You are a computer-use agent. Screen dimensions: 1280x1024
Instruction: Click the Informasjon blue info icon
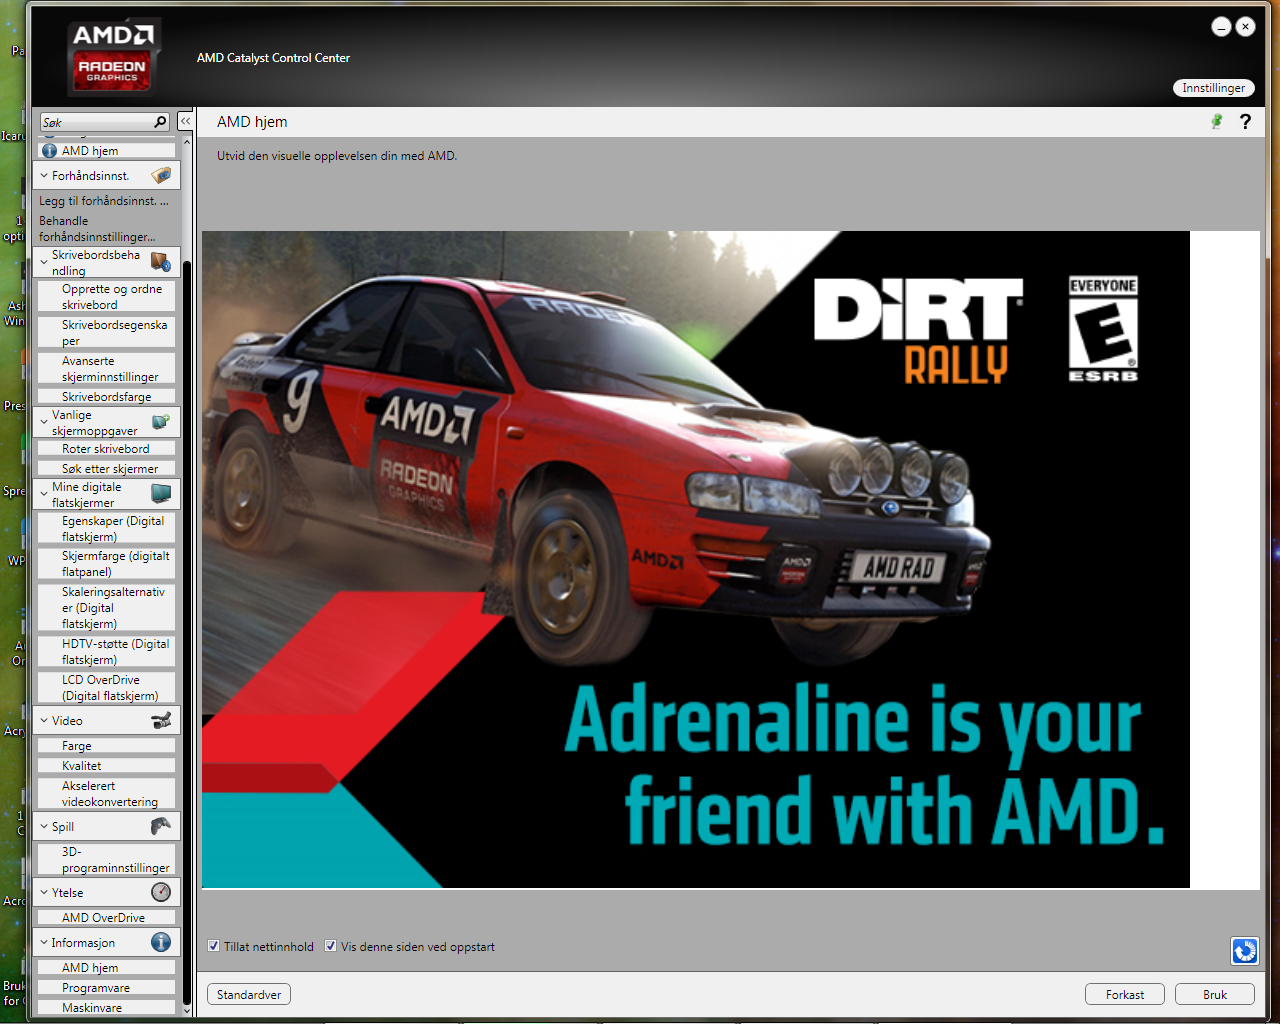point(161,942)
